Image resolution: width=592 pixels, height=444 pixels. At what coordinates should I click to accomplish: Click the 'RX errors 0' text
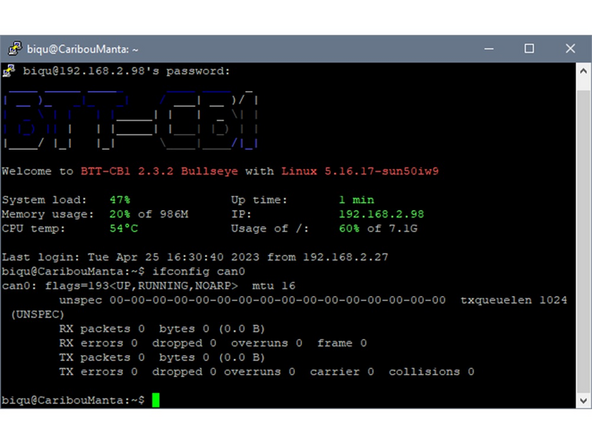click(x=98, y=343)
